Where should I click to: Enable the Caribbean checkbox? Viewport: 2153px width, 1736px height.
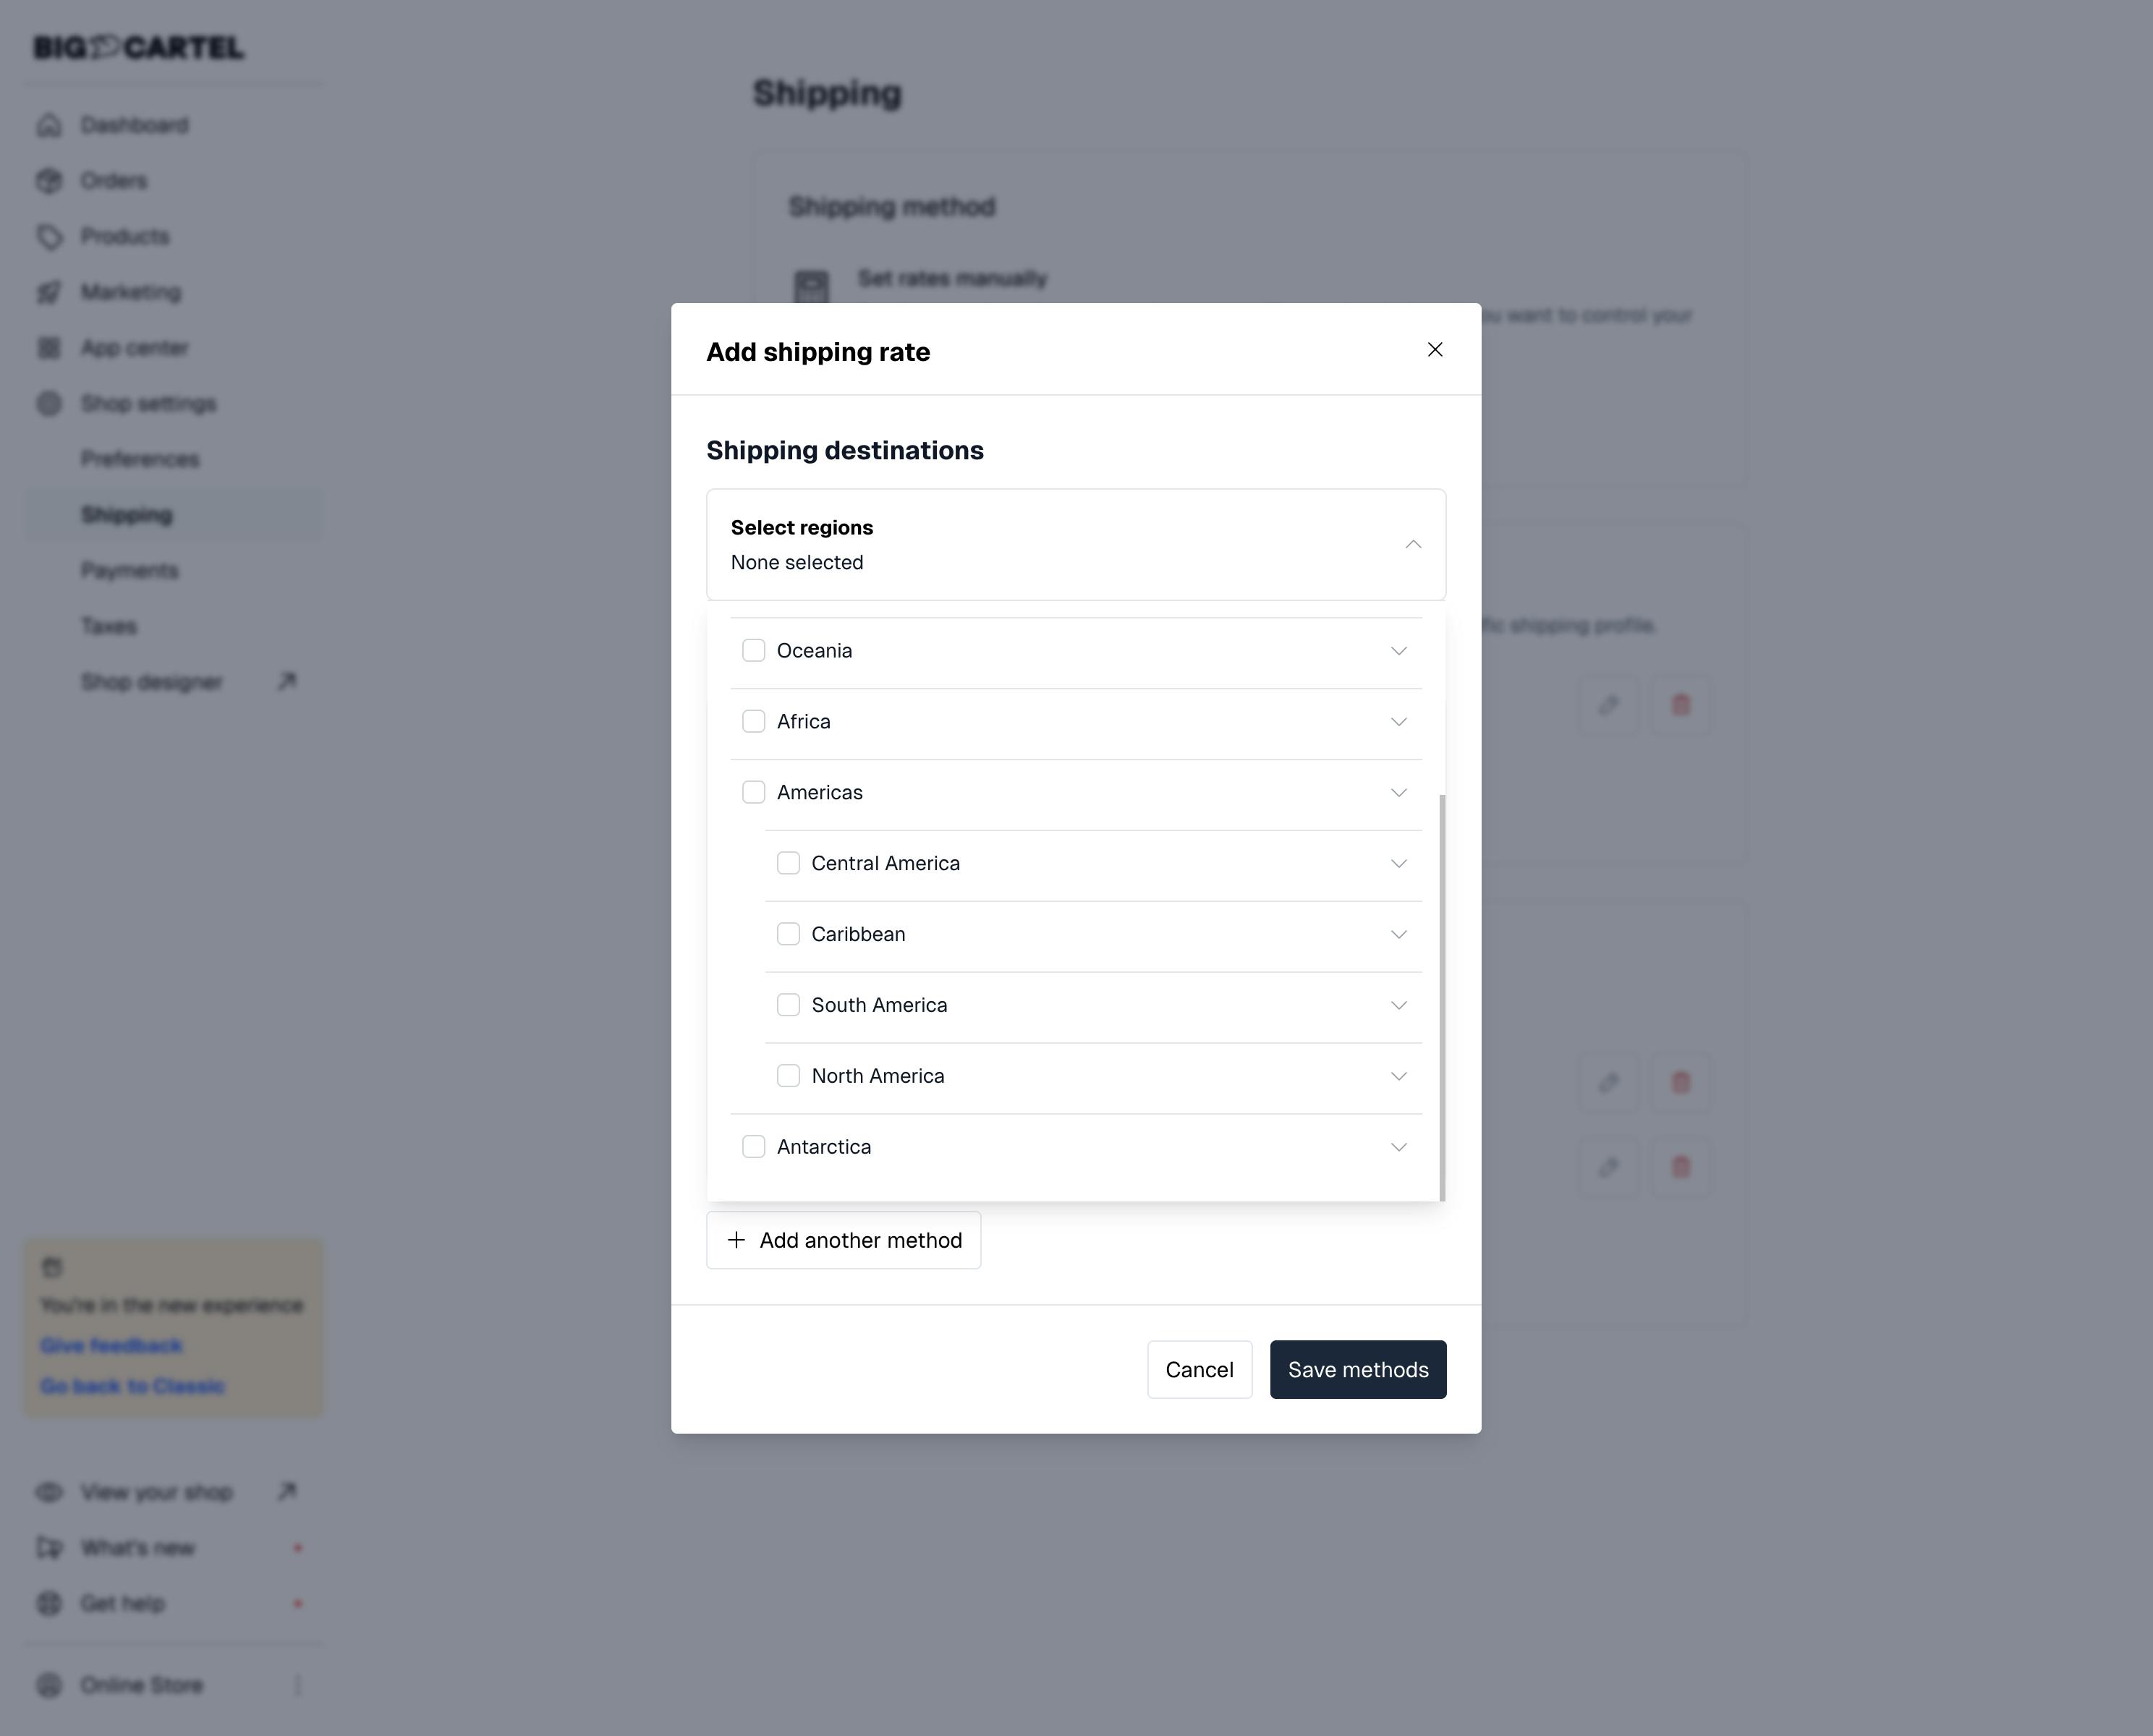[788, 934]
